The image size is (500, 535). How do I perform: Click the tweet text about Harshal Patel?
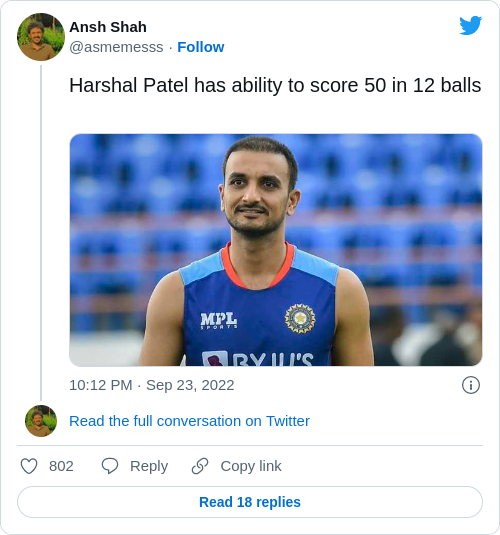[275, 85]
